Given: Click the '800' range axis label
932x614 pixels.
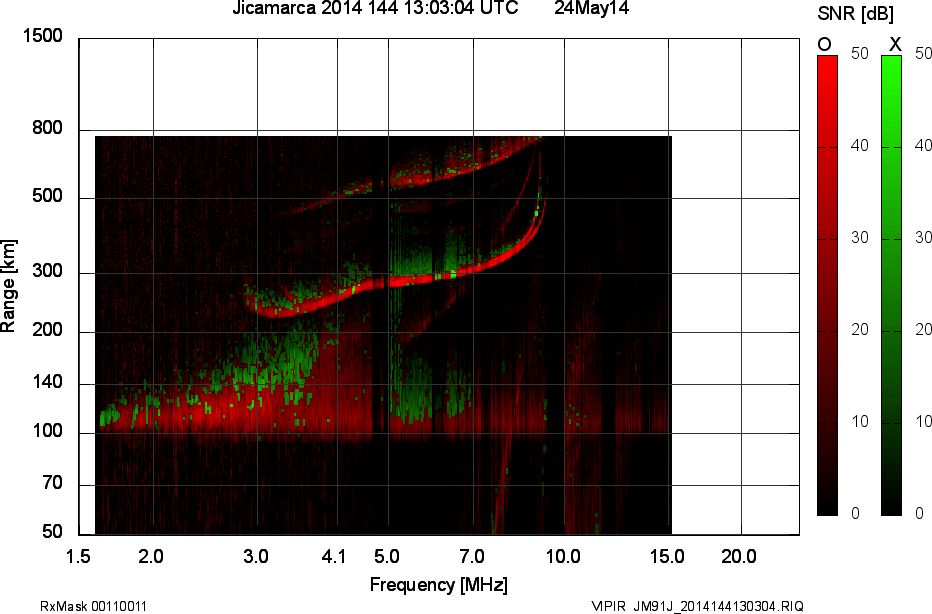Looking at the screenshot, I should click(x=47, y=128).
